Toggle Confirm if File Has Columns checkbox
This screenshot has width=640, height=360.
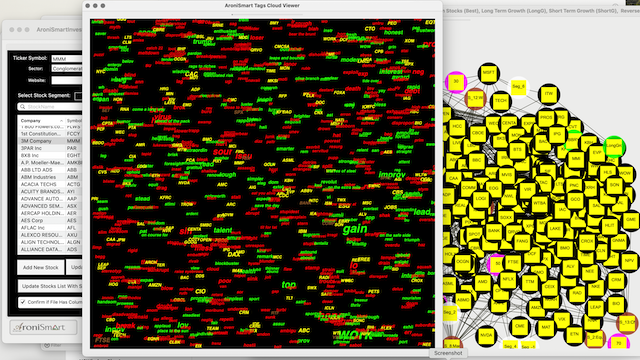point(22,302)
